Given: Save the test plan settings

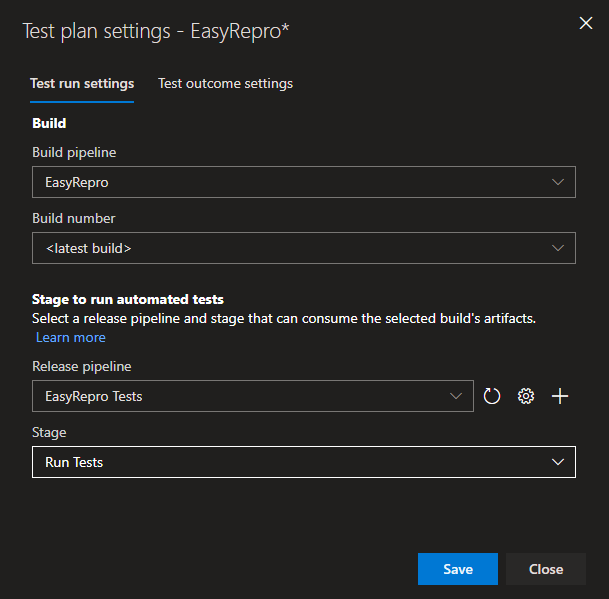Looking at the screenshot, I should pos(457,569).
